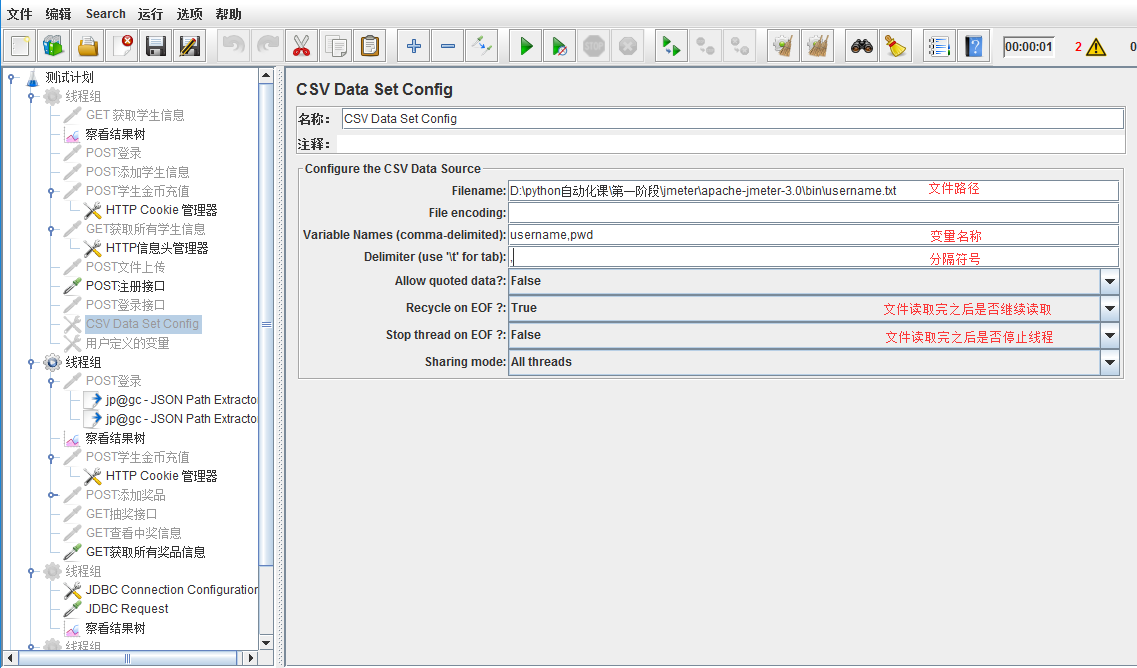
Task: Expand the Allow quoted data dropdown
Action: tap(1110, 281)
